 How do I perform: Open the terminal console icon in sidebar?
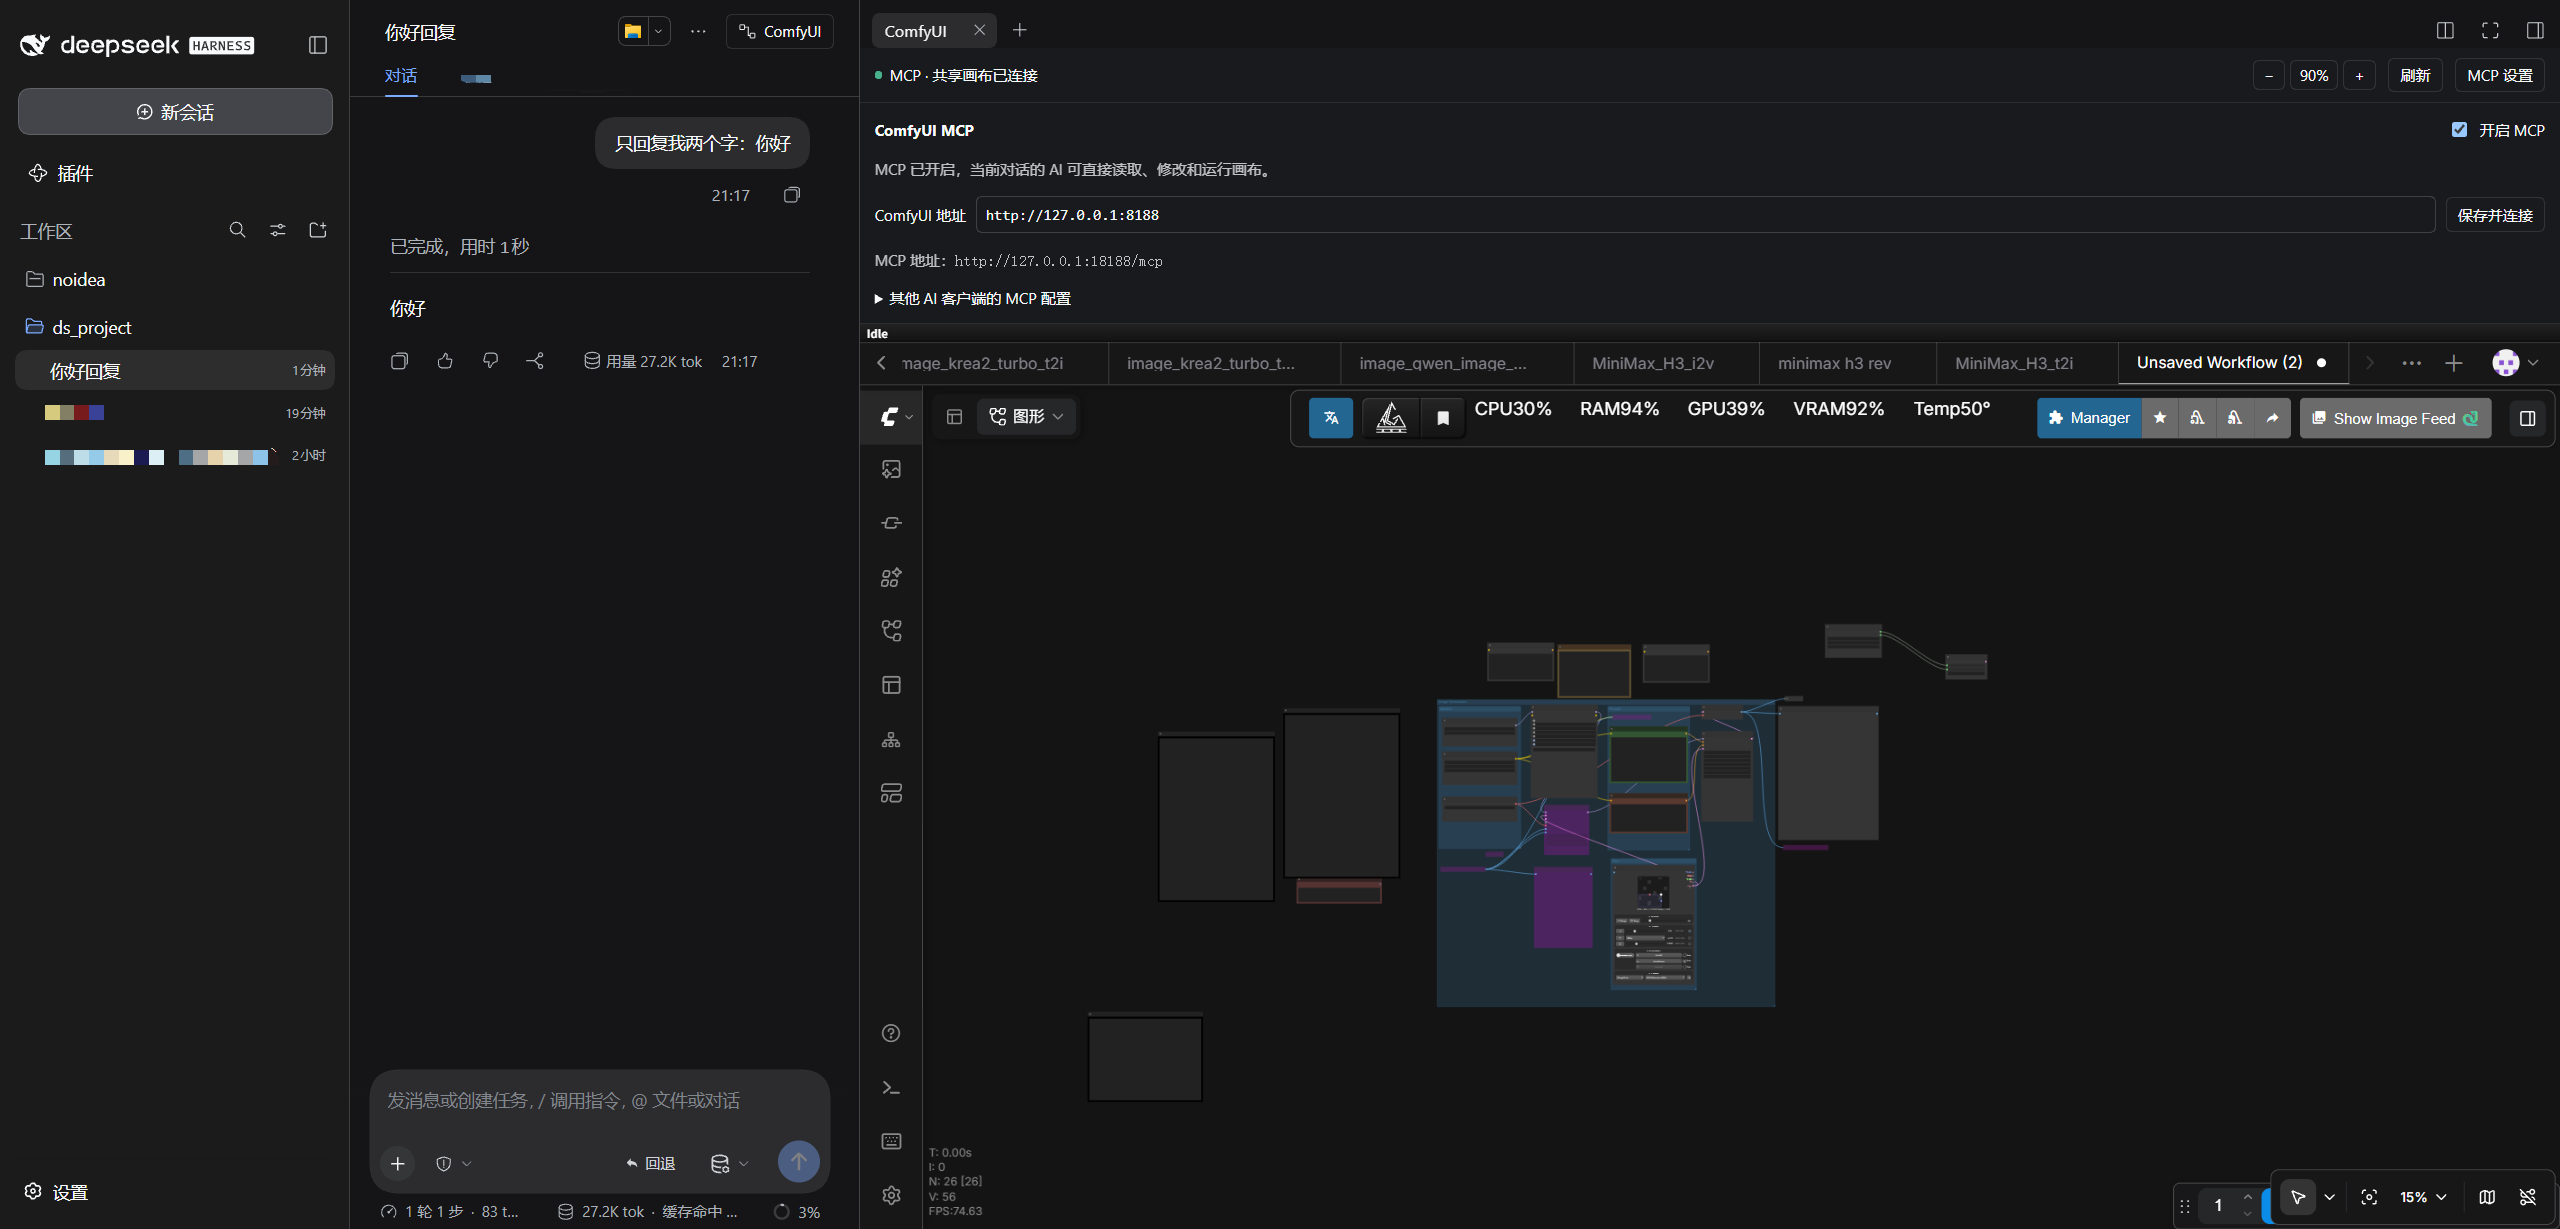[x=891, y=1087]
